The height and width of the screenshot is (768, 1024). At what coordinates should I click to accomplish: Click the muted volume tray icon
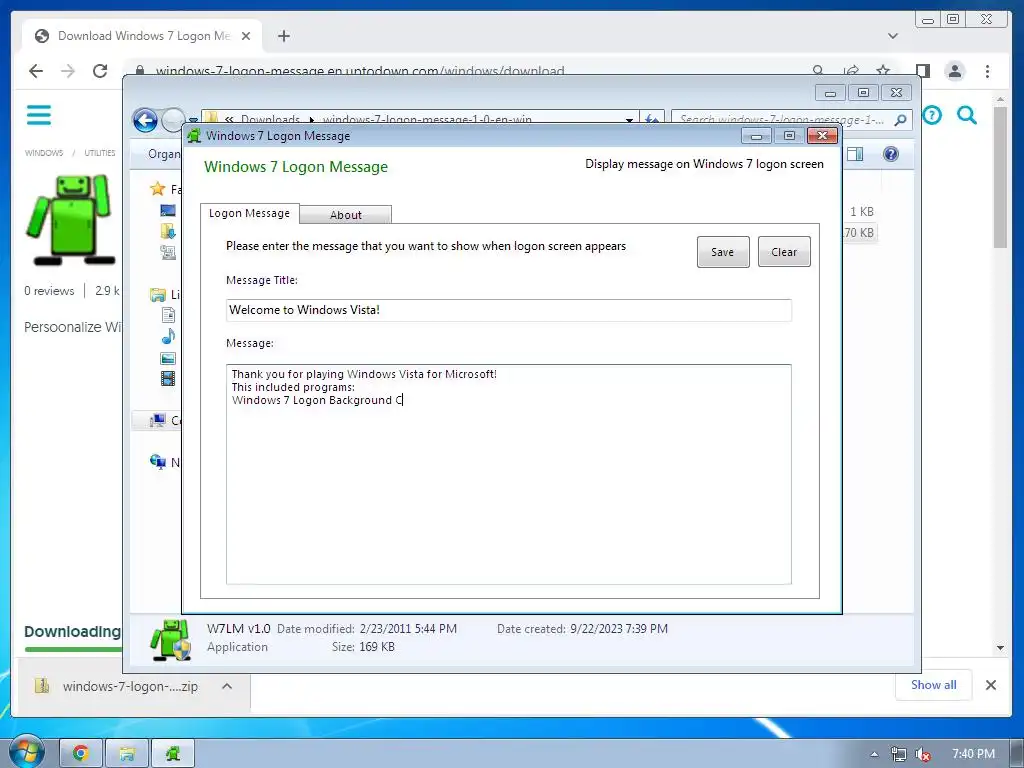[923, 754]
